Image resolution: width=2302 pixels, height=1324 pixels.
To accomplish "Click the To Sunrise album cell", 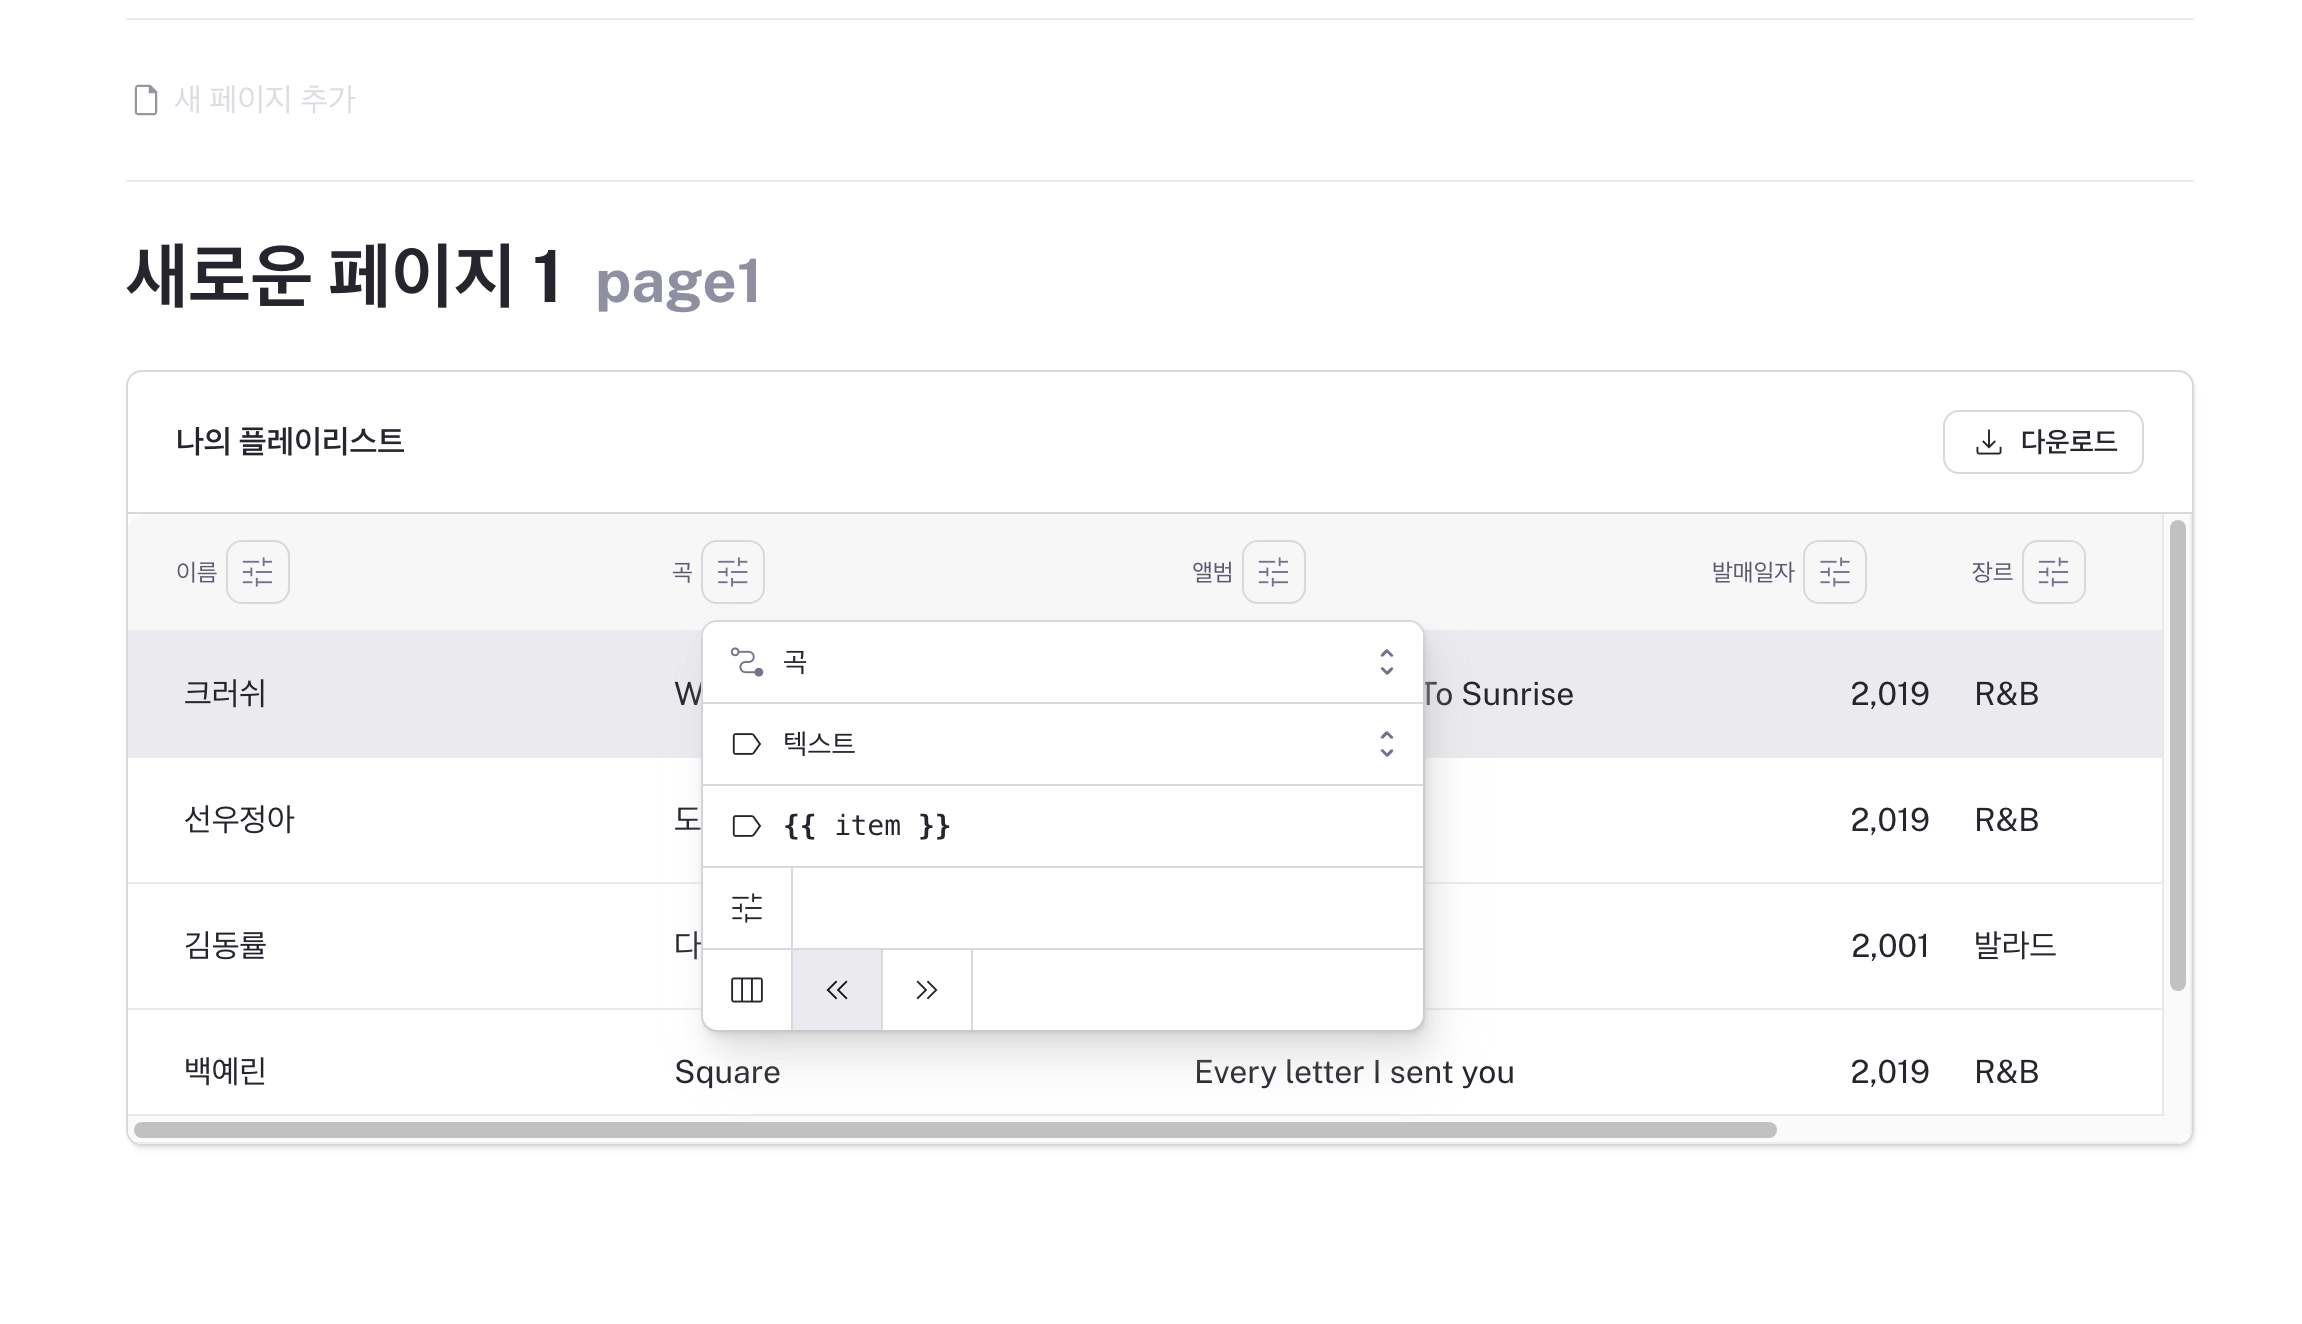I will pos(1499,694).
